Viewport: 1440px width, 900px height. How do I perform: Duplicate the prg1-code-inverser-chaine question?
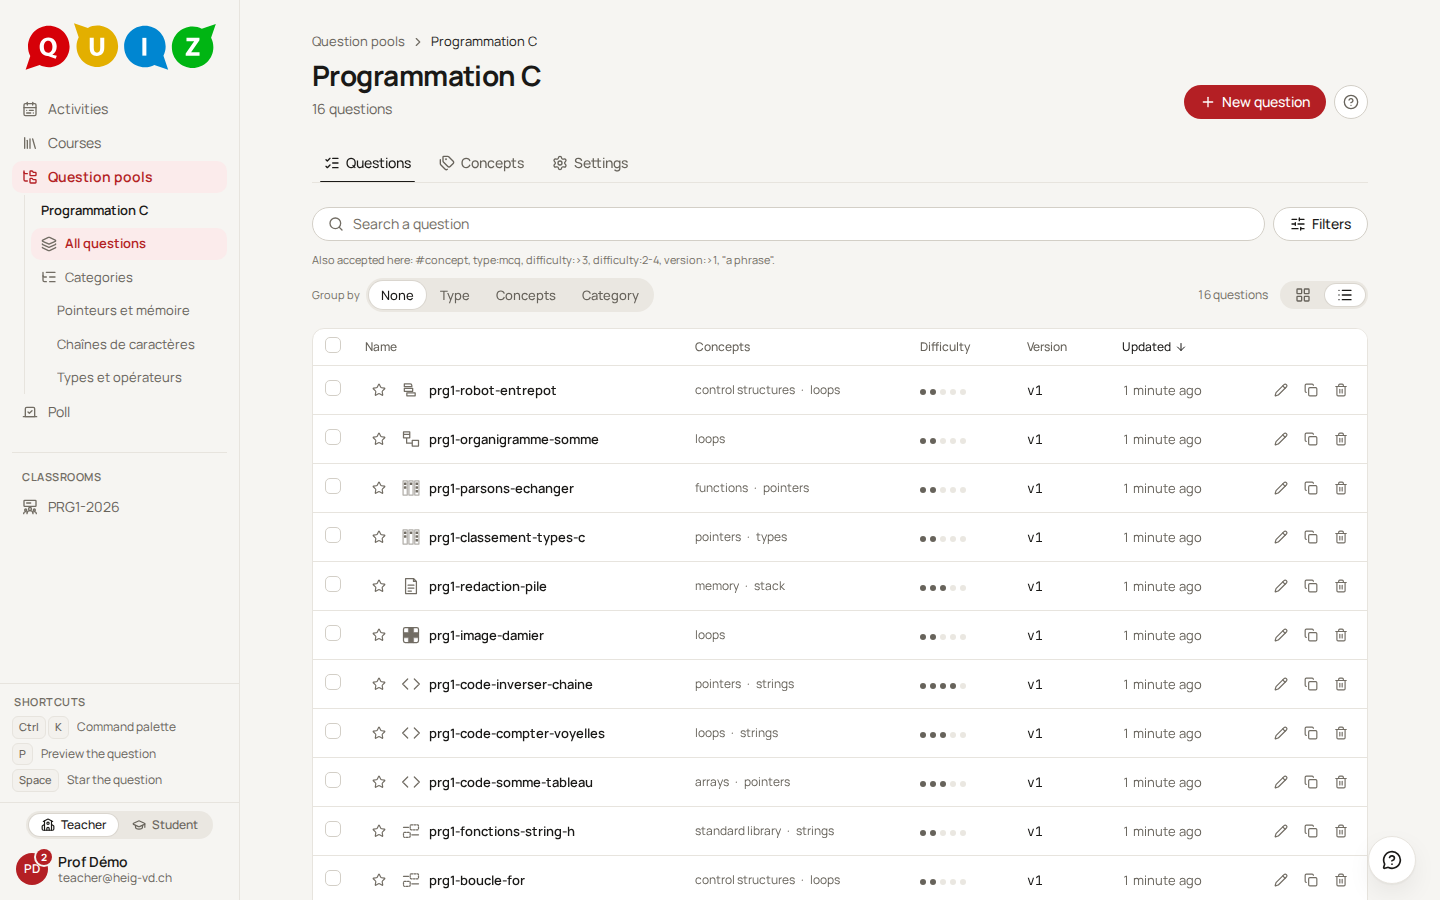tap(1311, 684)
